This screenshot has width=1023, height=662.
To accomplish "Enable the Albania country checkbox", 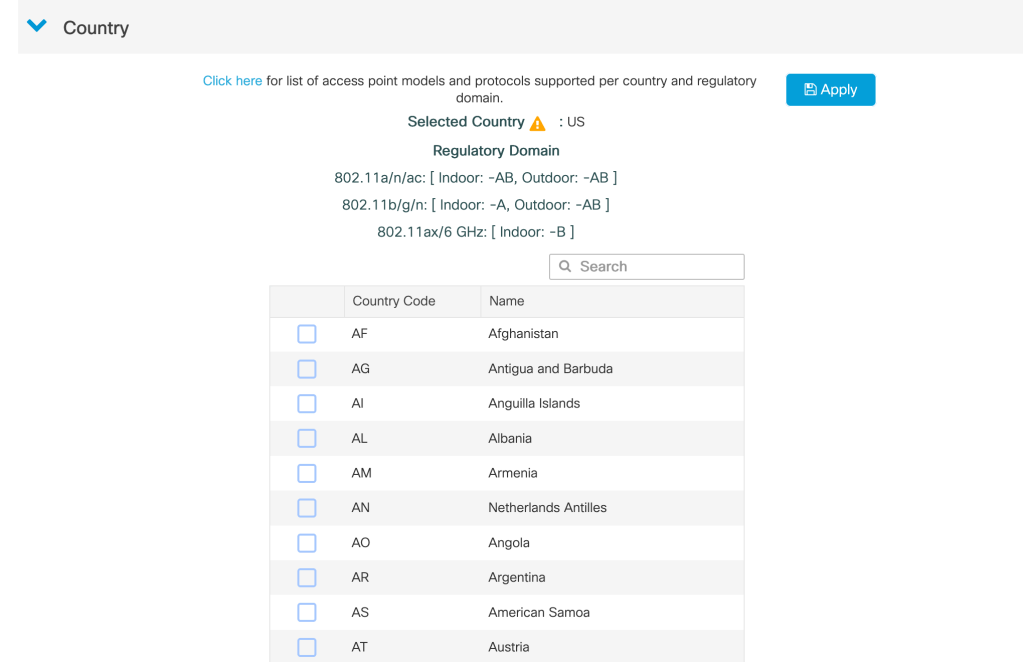I will pos(307,439).
